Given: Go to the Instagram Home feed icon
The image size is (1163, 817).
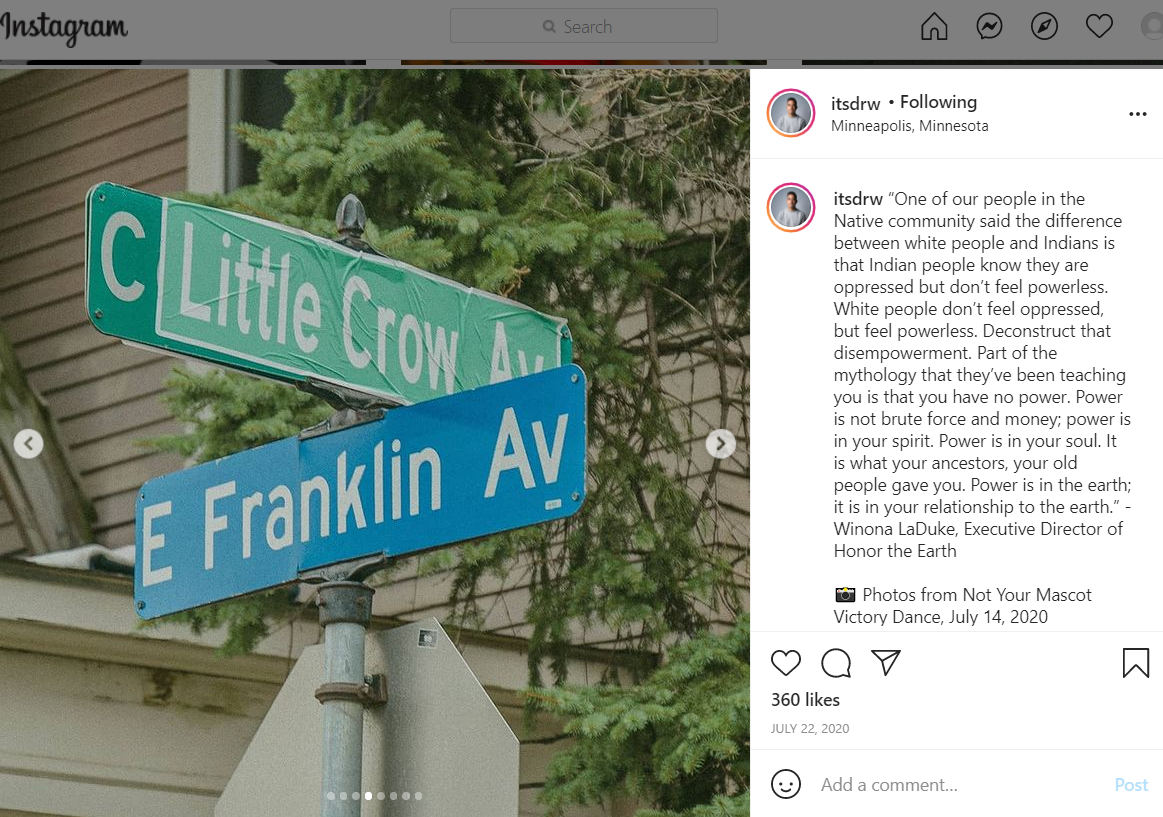Looking at the screenshot, I should pos(934,27).
